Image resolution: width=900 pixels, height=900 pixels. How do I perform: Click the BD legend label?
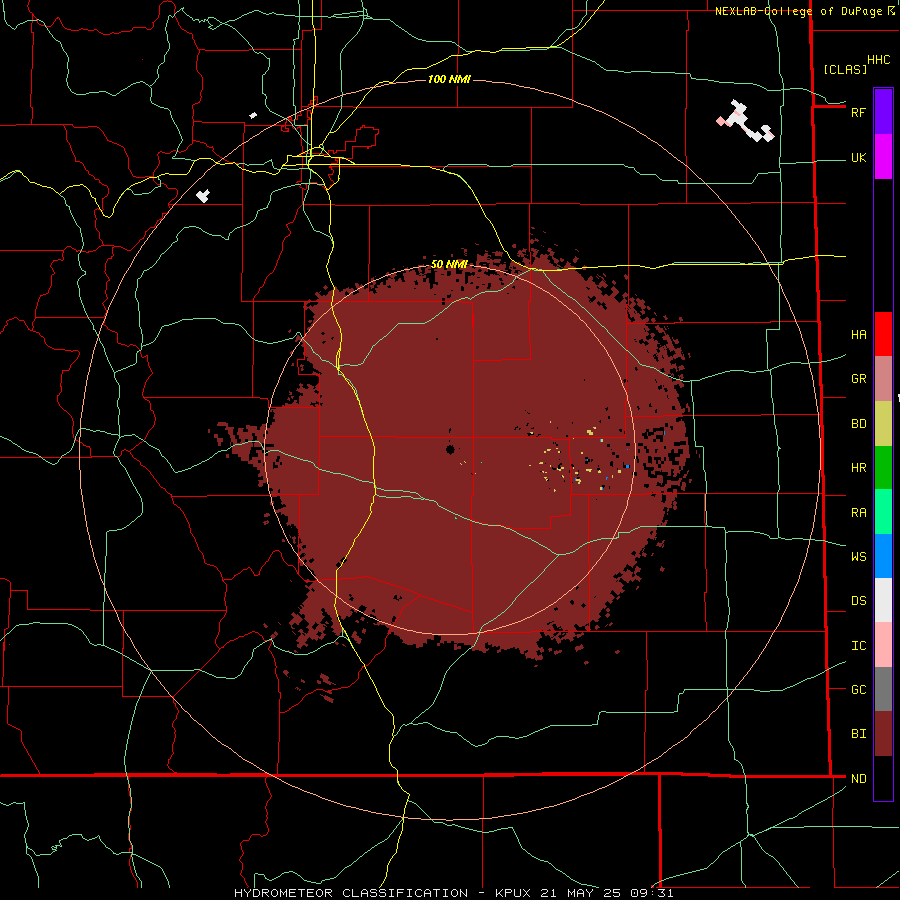(x=858, y=424)
